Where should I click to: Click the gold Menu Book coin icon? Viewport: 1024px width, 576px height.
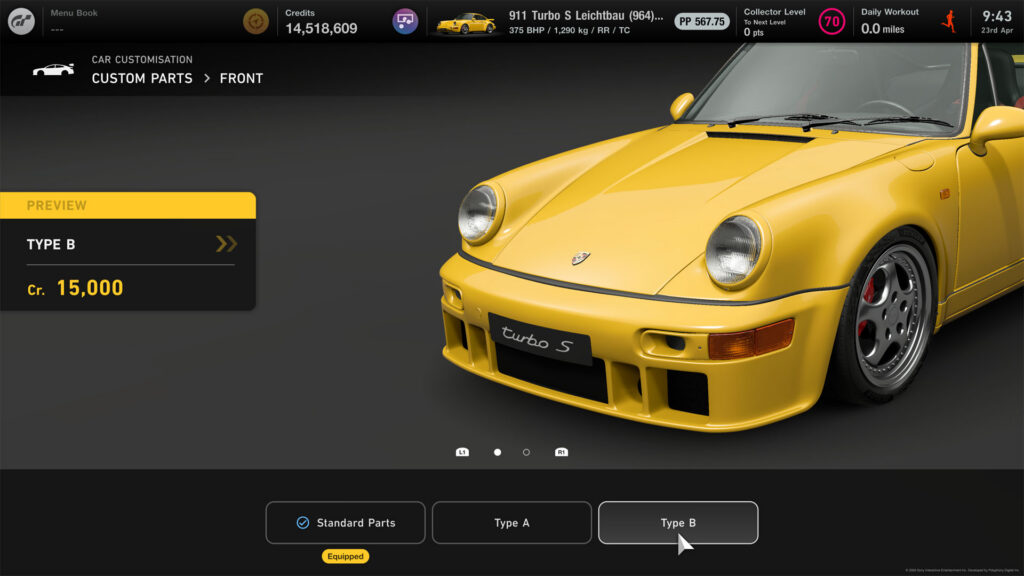(255, 22)
